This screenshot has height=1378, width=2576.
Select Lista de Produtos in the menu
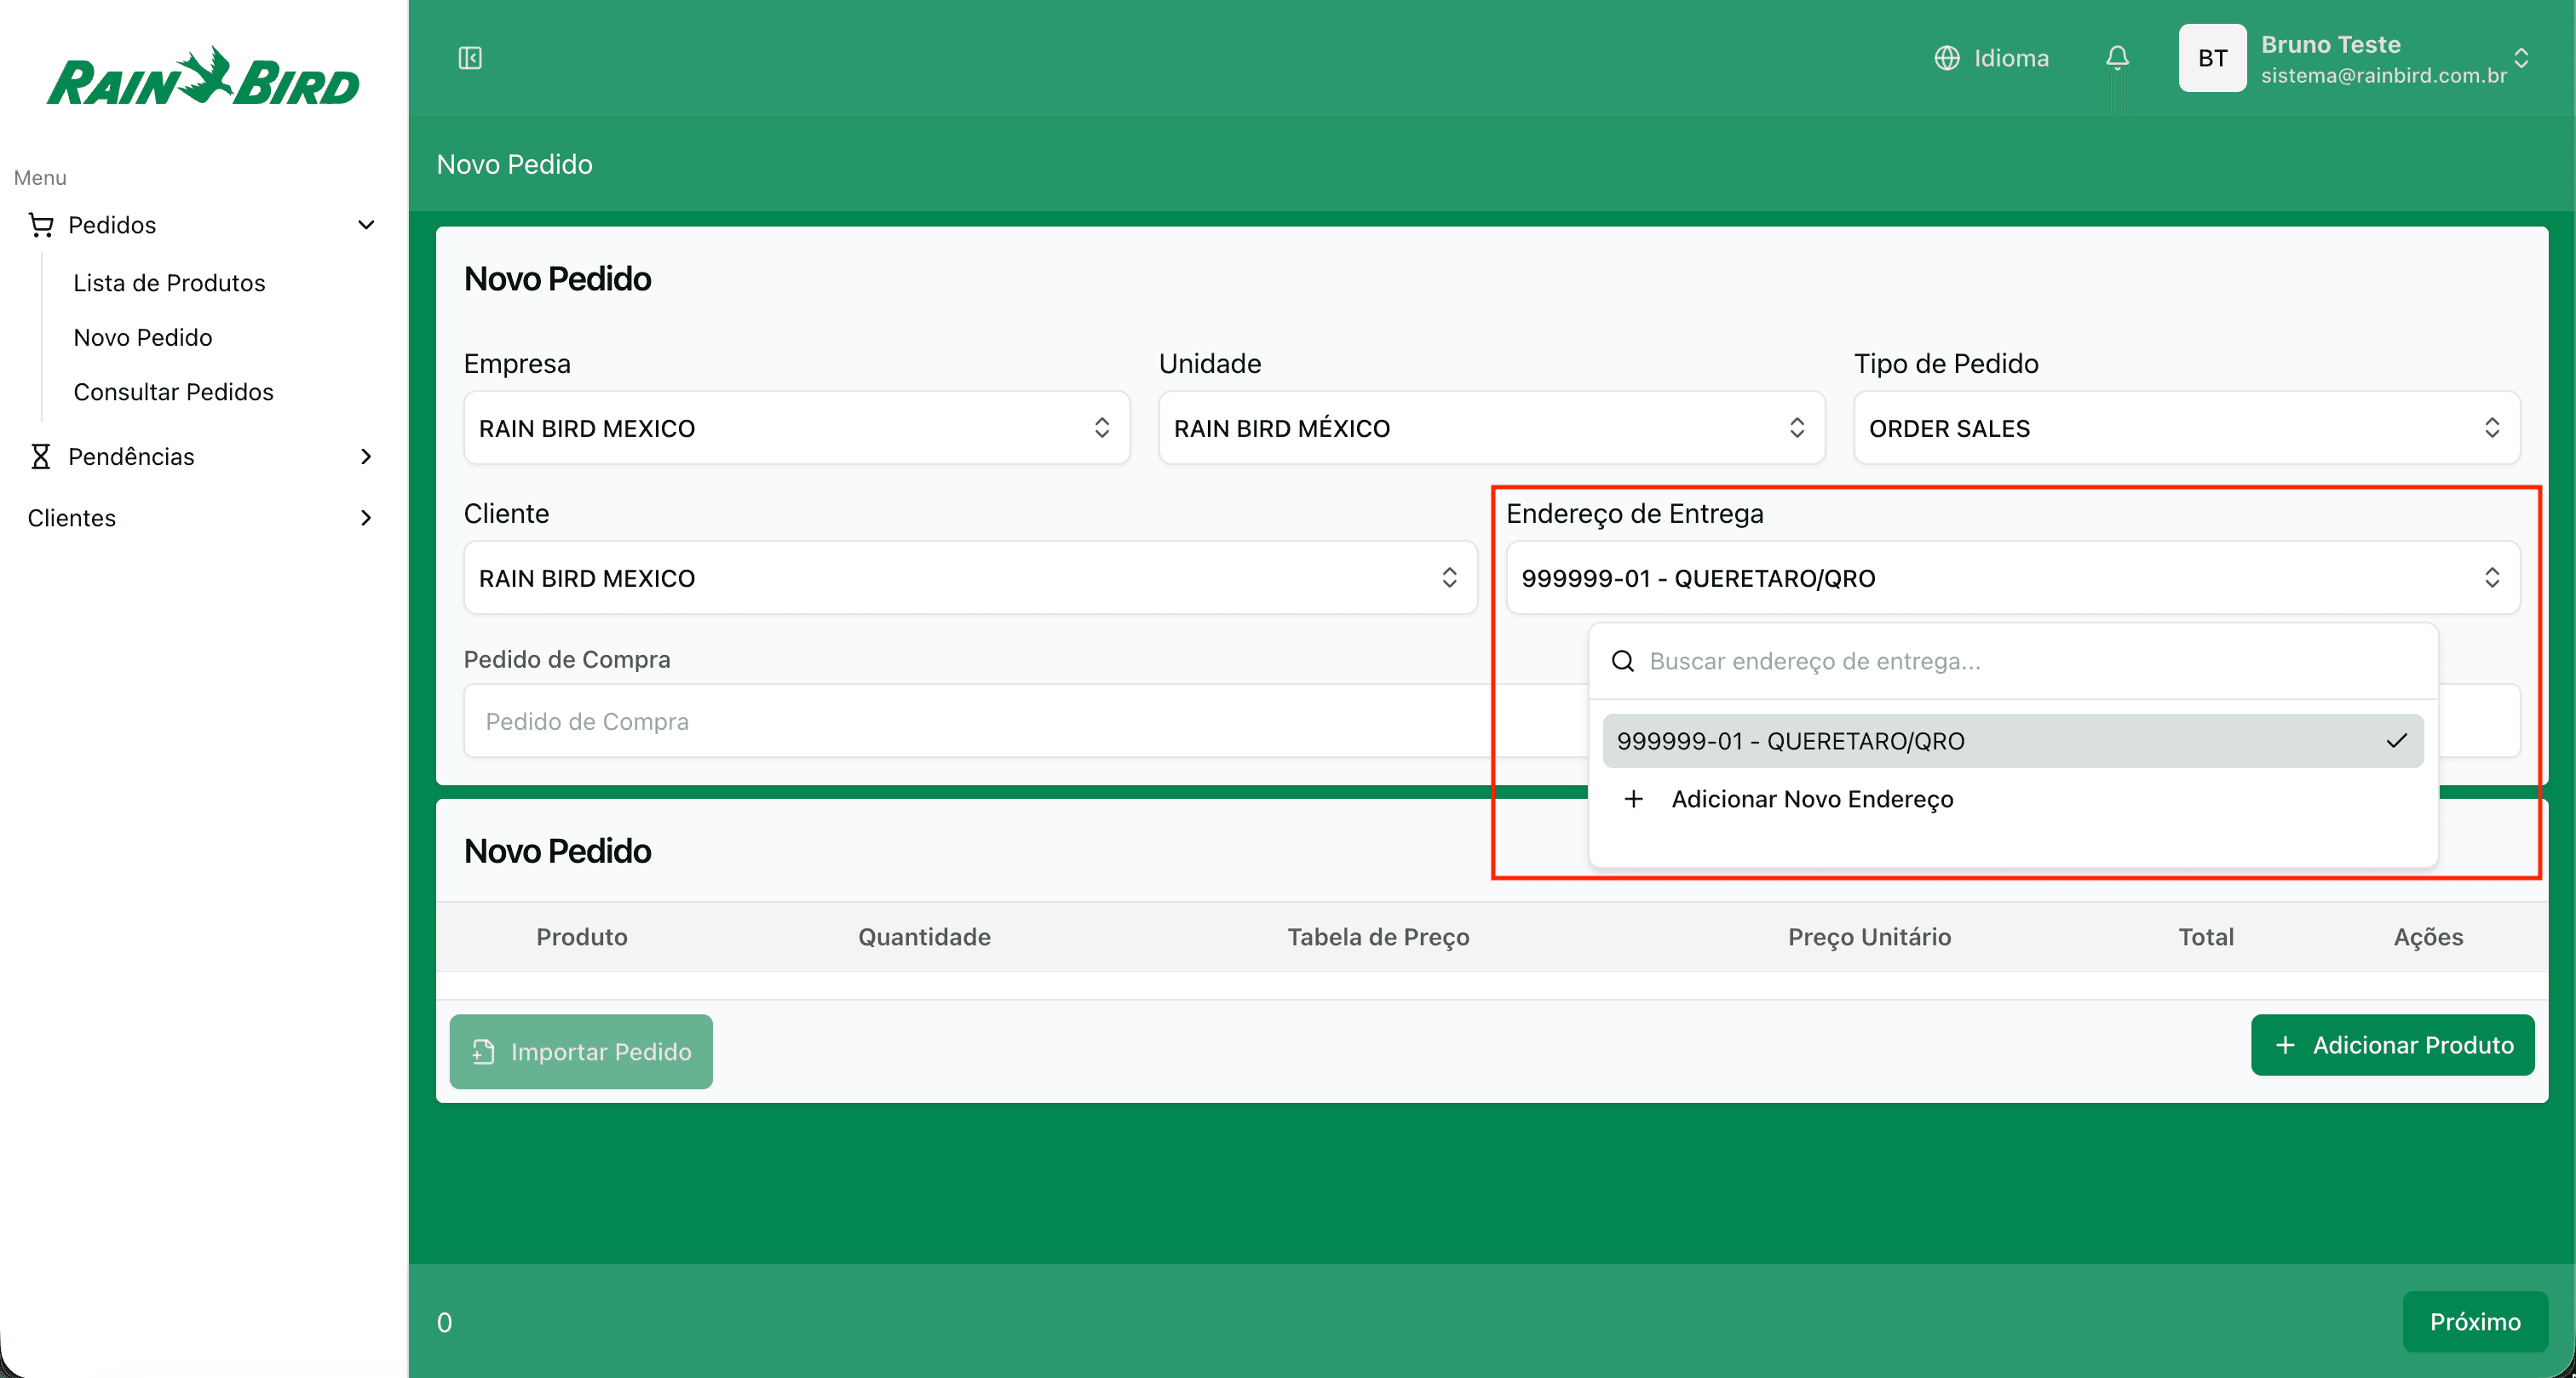click(169, 283)
